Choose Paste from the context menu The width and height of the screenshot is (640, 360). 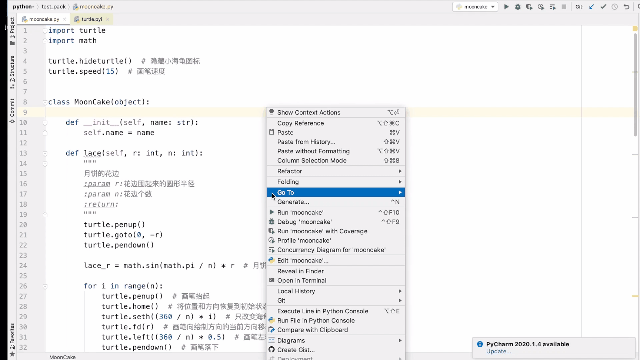tap(336, 132)
